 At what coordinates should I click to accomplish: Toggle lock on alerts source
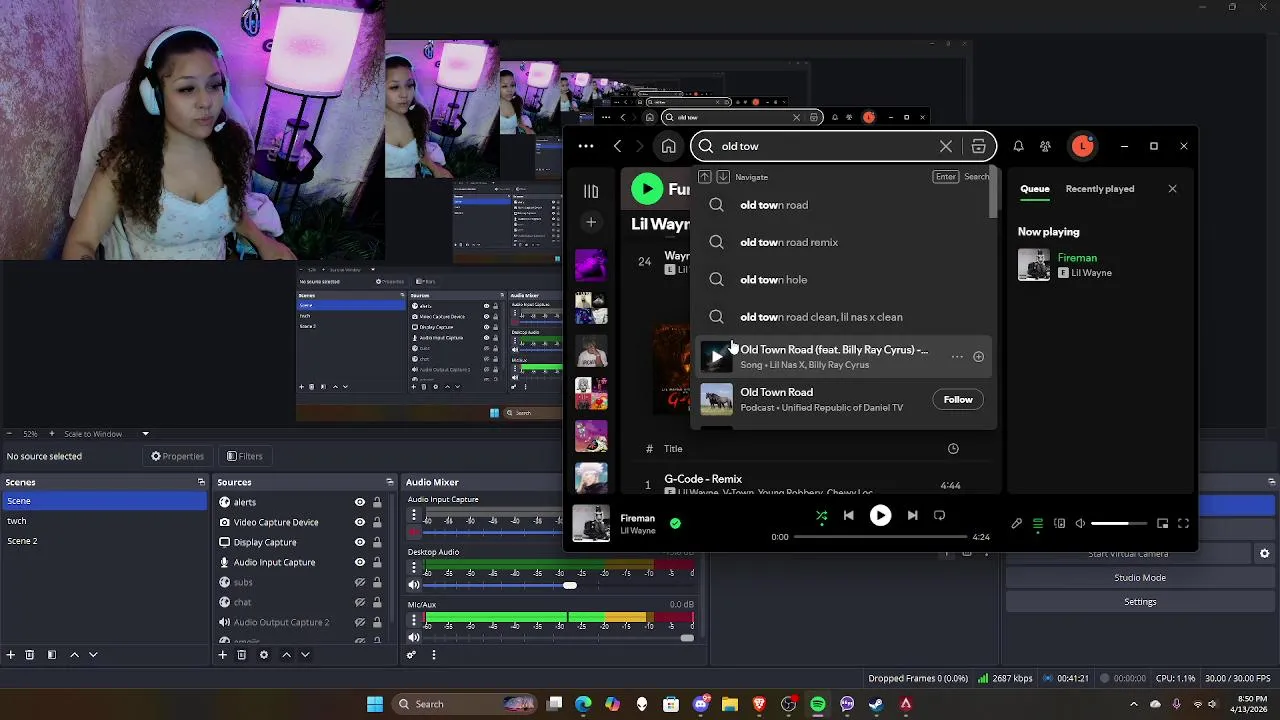(x=377, y=502)
